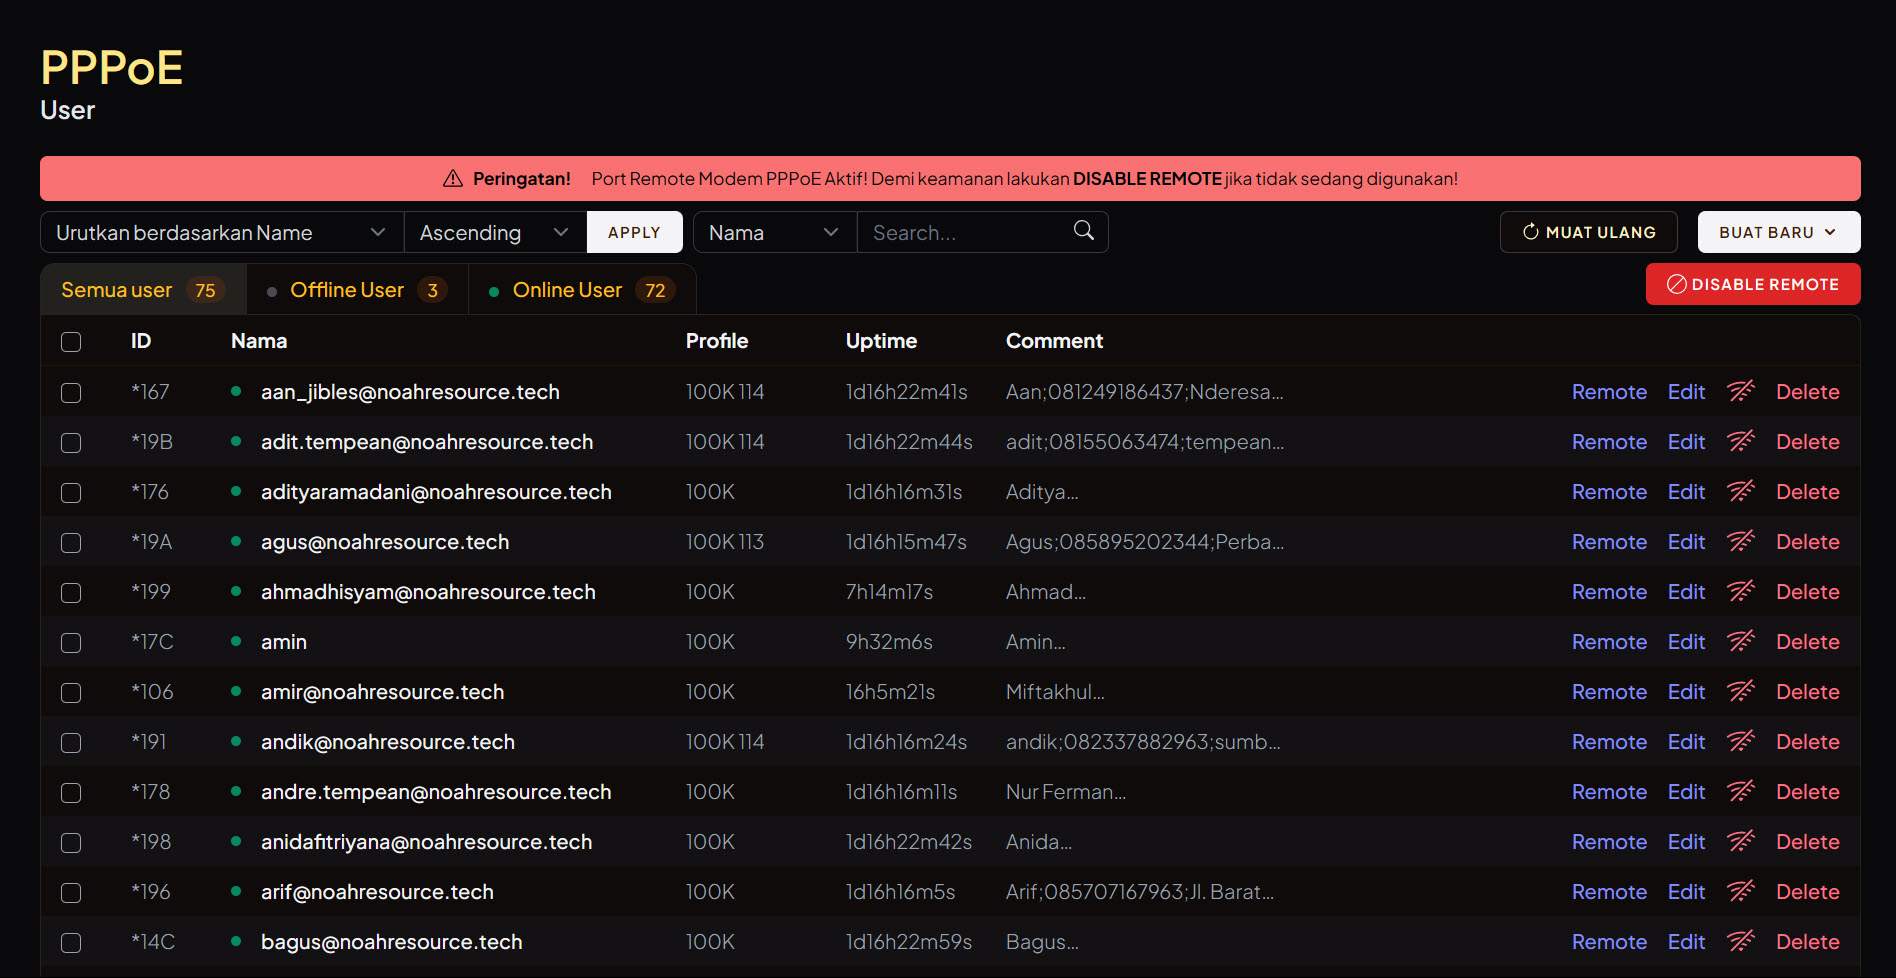Click disconnect icon for aan_jibles row
The width and height of the screenshot is (1896, 978).
pyautogui.click(x=1741, y=392)
